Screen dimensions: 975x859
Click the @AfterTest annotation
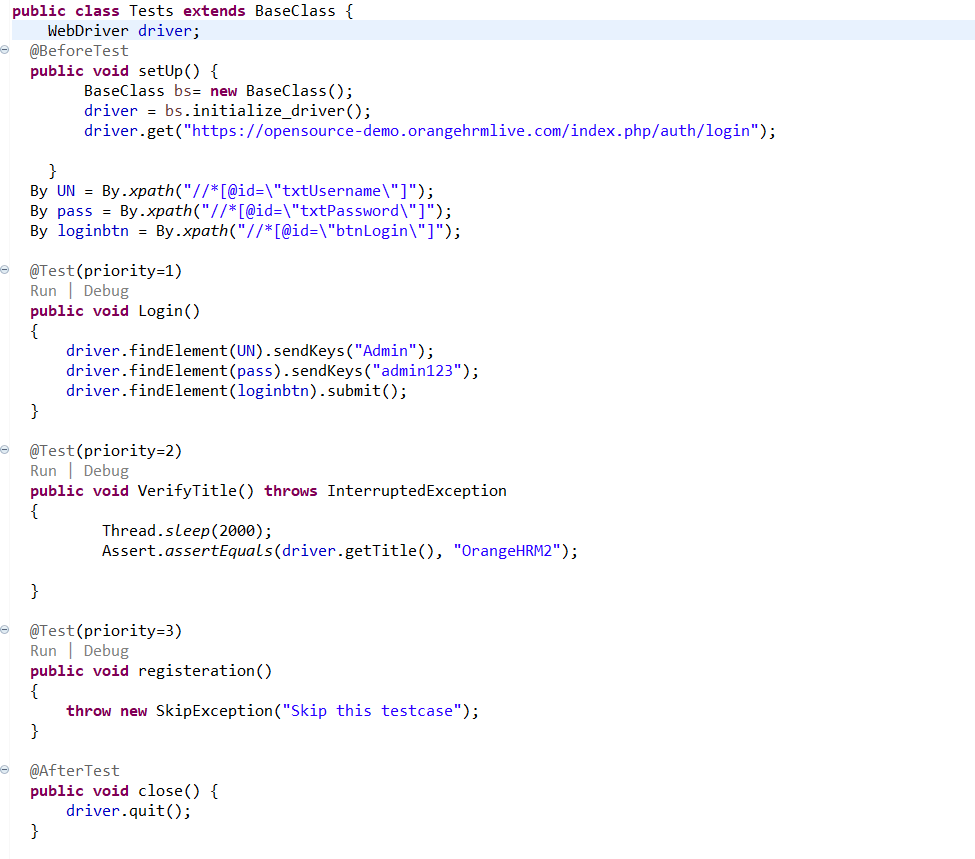(75, 771)
